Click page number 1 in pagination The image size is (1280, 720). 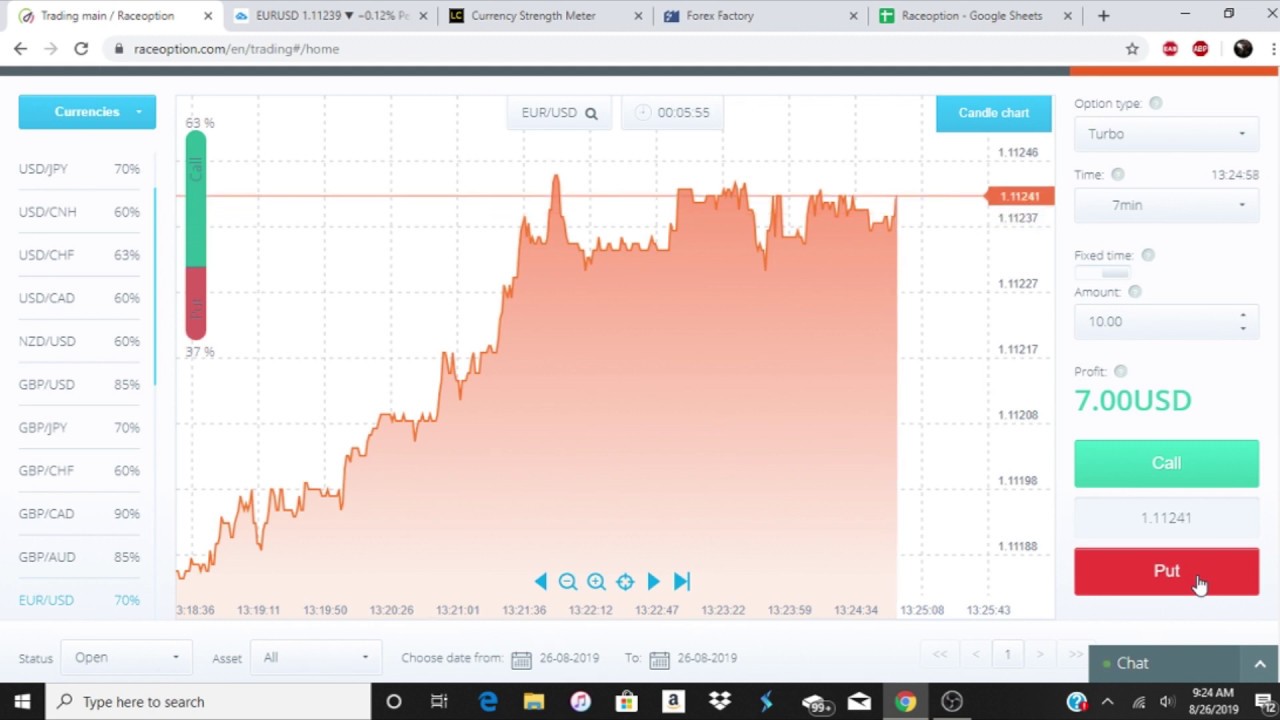point(1007,654)
